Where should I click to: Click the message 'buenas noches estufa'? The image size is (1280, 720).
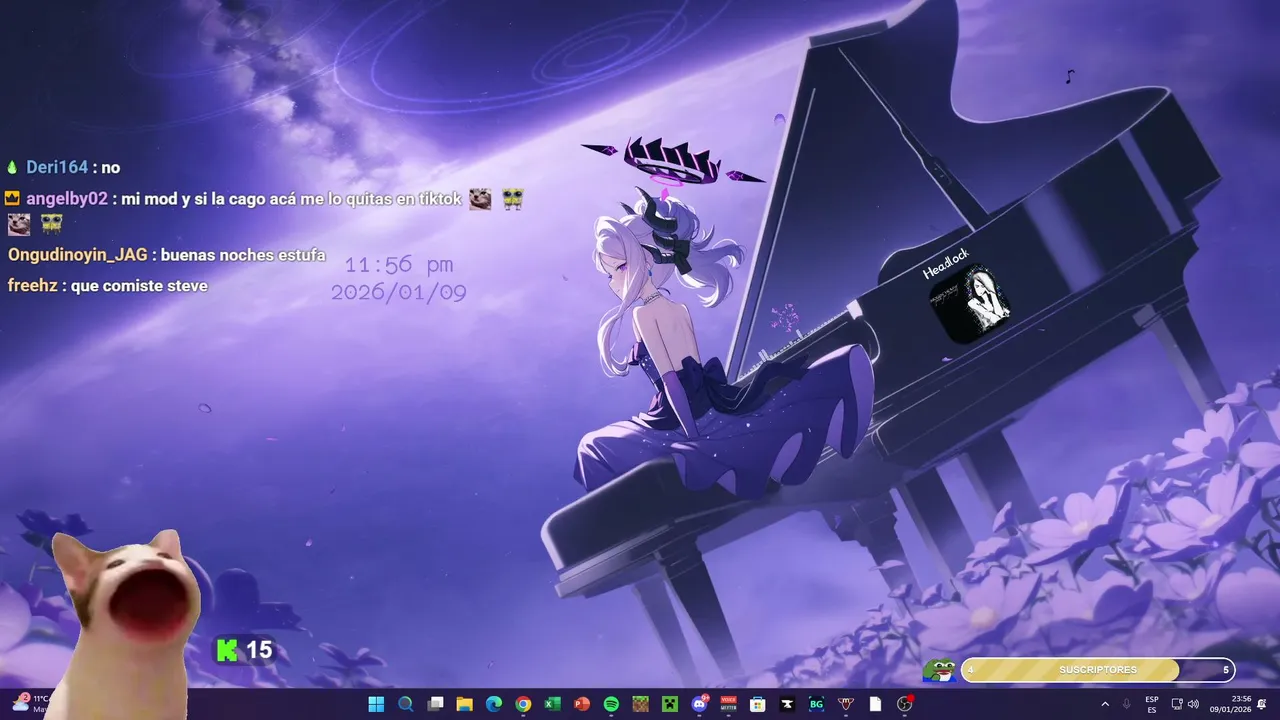click(x=243, y=255)
